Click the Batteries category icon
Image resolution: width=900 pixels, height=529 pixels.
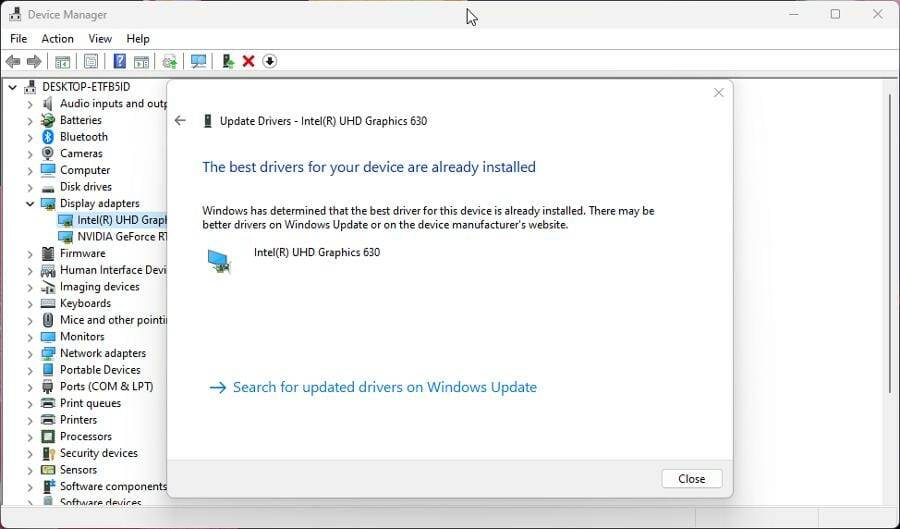pos(48,120)
